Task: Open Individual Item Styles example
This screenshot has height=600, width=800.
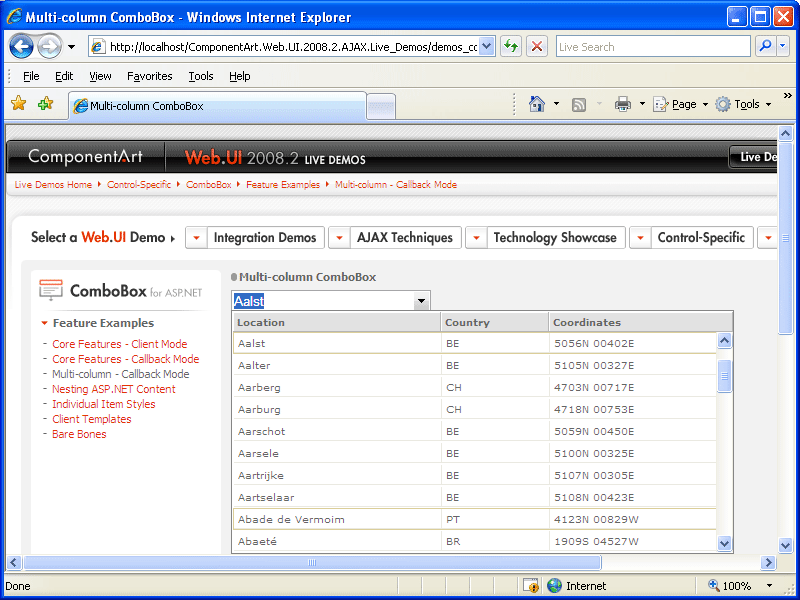Action: [x=104, y=404]
